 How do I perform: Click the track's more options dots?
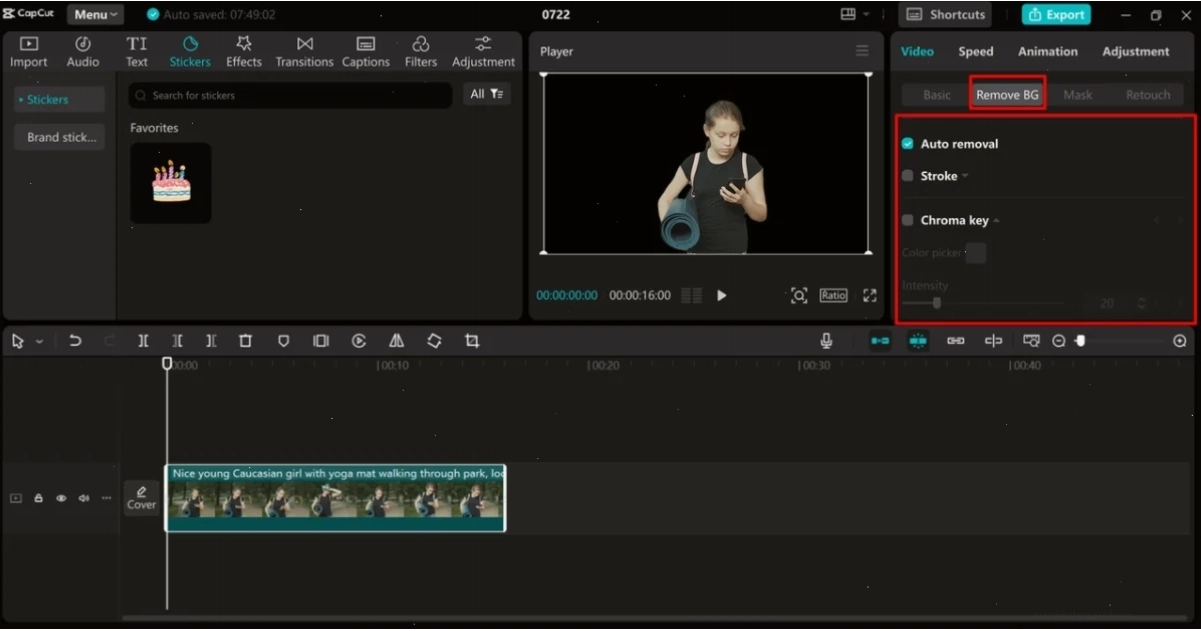106,498
